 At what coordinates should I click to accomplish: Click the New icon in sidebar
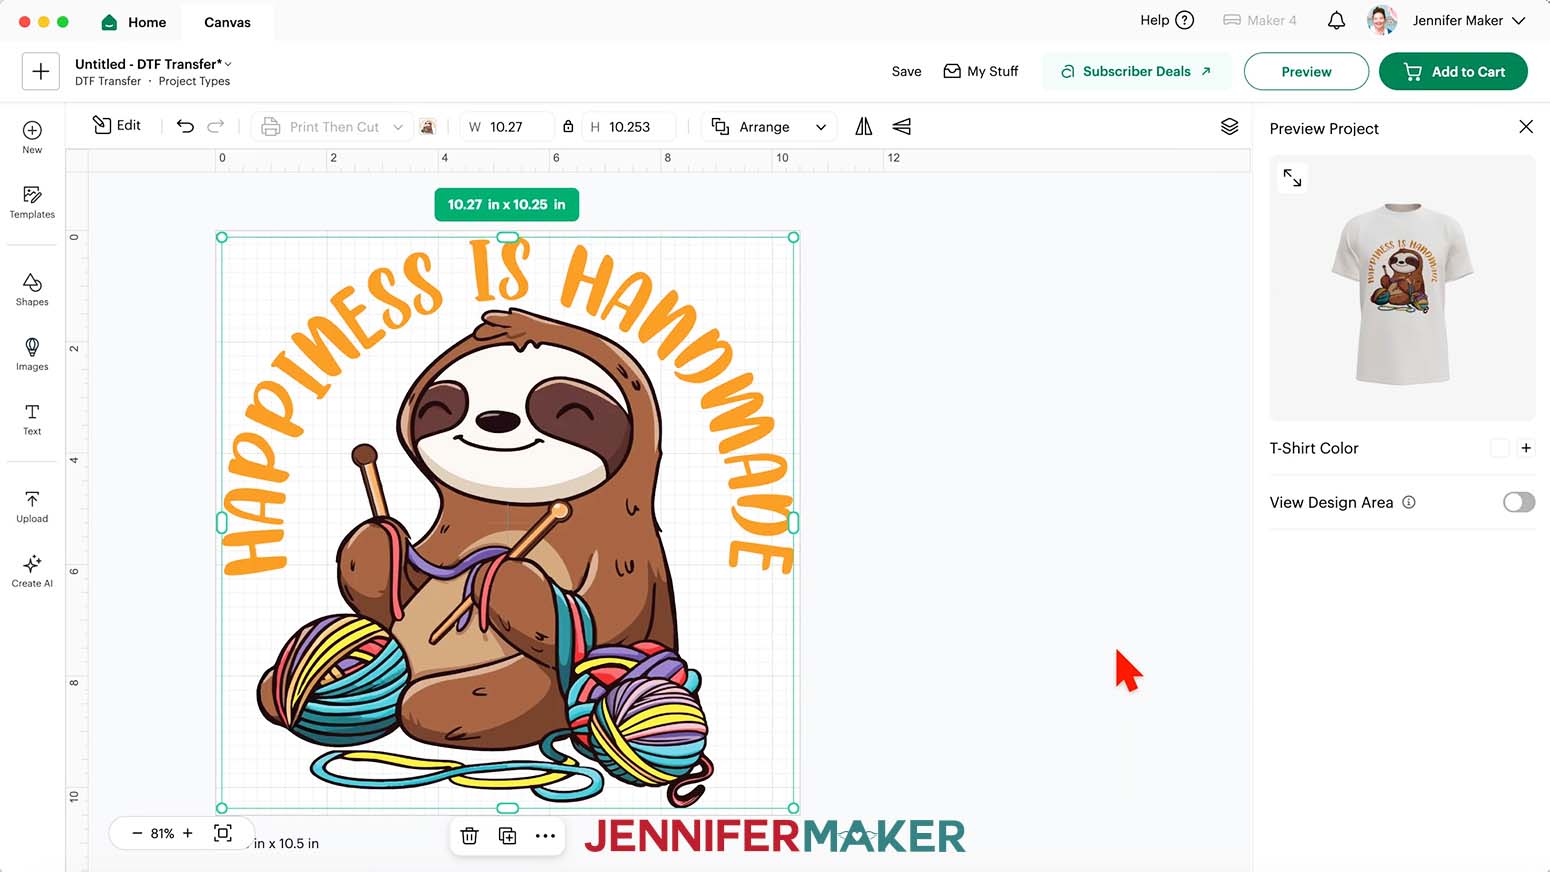coord(32,137)
